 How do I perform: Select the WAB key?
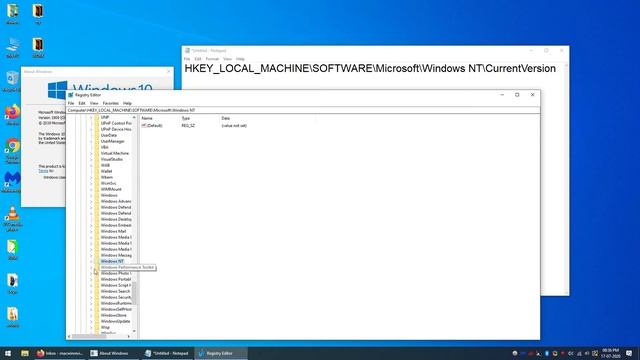click(105, 165)
